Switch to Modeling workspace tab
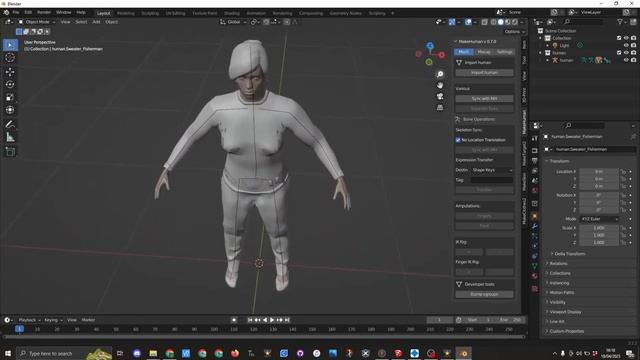The width and height of the screenshot is (640, 360). tap(126, 13)
